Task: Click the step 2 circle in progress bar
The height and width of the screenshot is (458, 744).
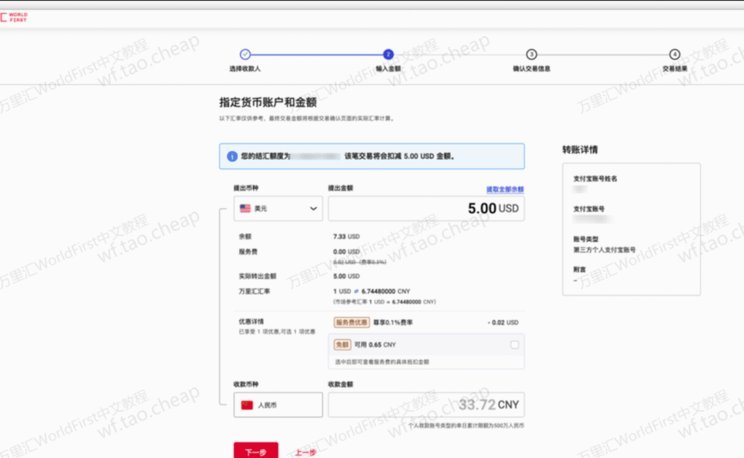Action: pos(388,54)
